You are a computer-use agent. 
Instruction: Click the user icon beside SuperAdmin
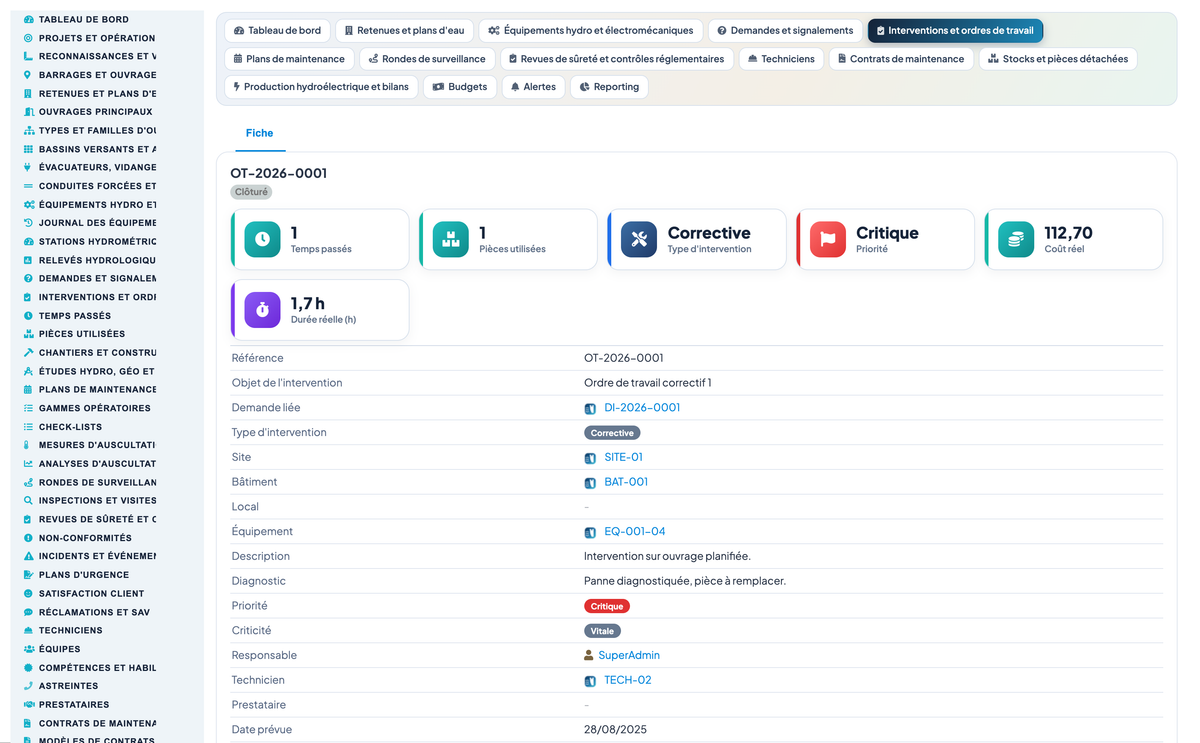coord(589,656)
